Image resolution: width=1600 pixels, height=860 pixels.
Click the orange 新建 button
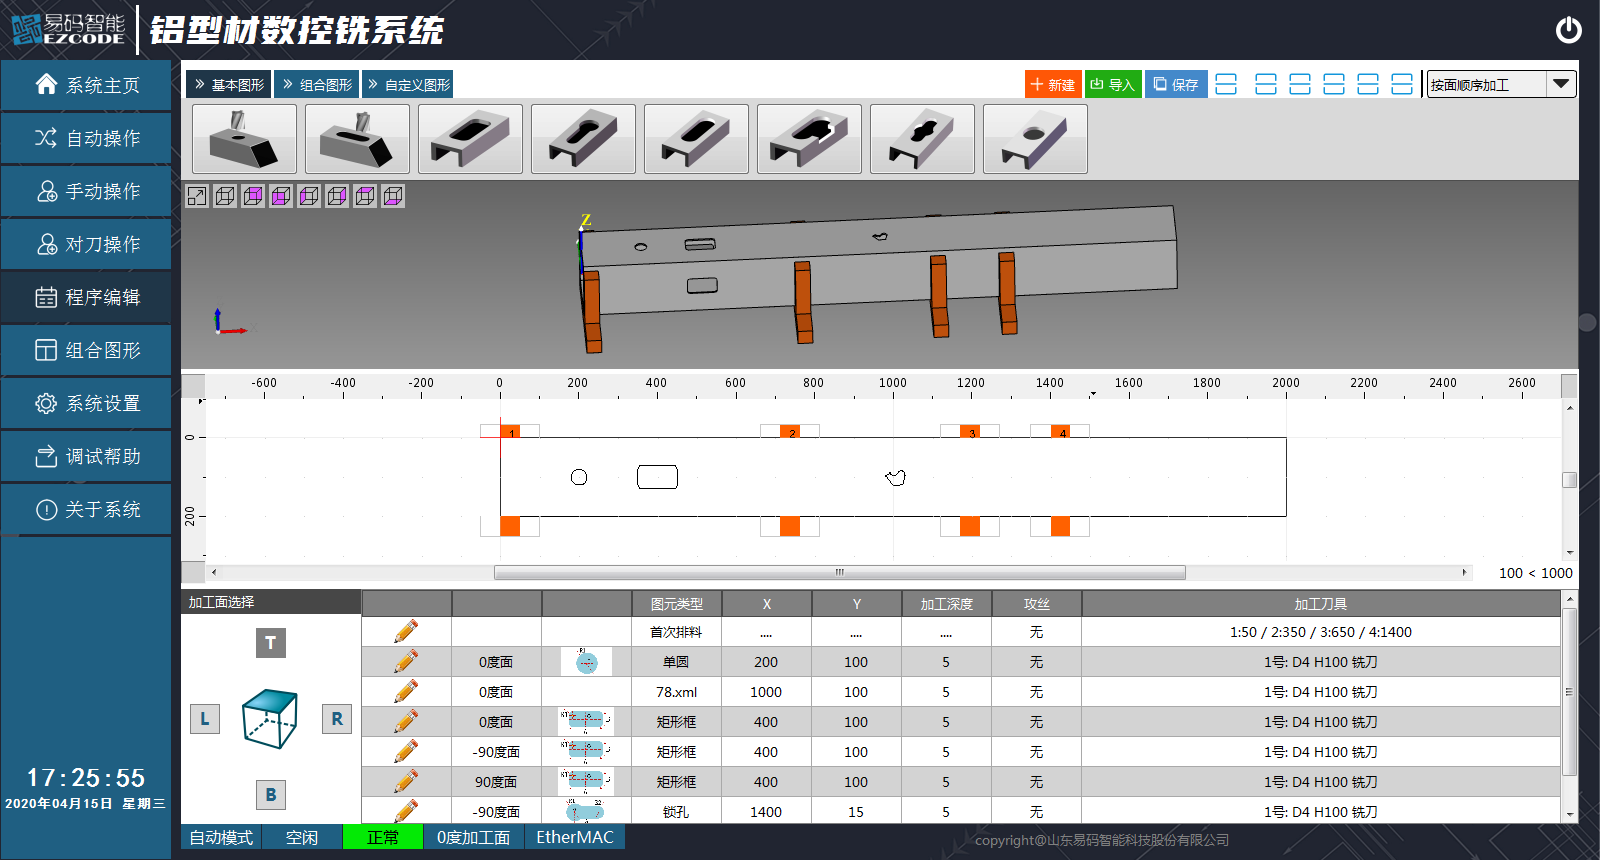coord(1052,85)
